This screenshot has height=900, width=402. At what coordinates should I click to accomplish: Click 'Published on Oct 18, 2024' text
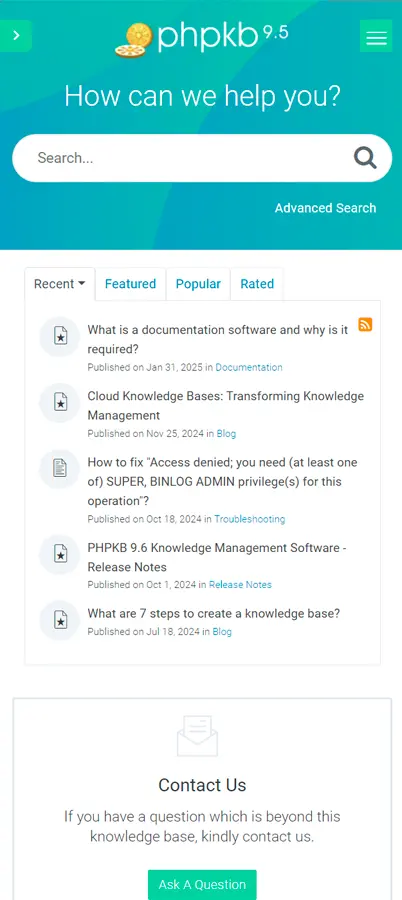[x=144, y=519]
